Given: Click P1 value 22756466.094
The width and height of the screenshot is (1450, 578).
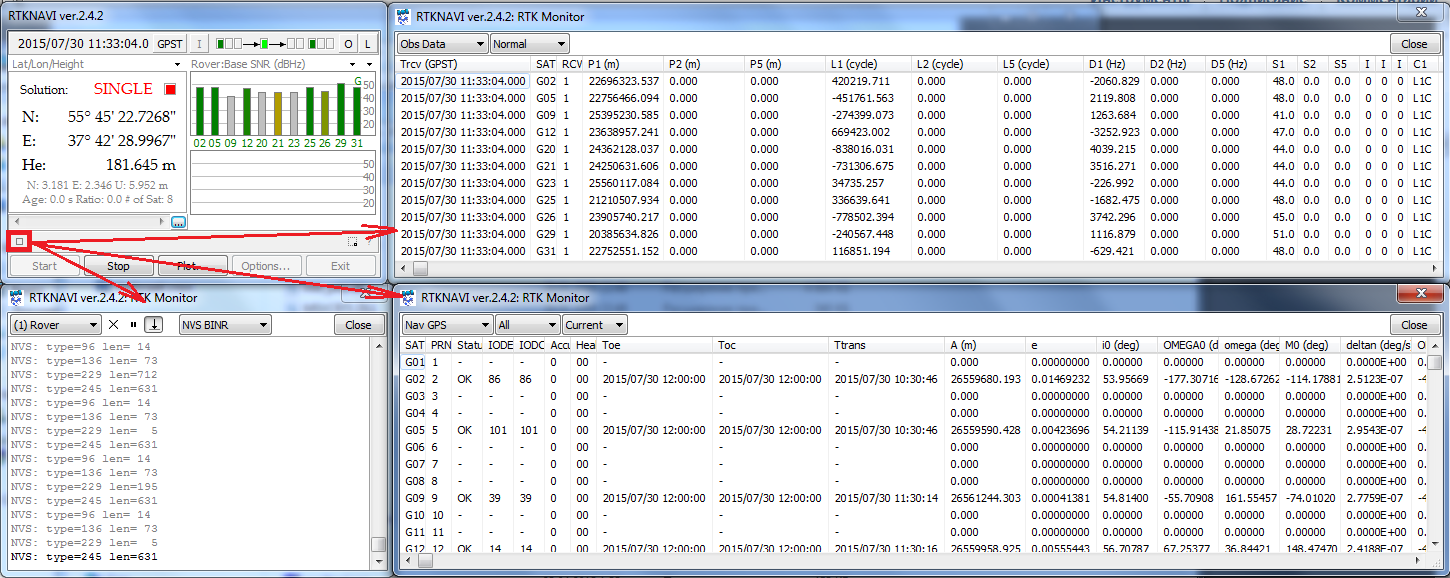Looking at the screenshot, I should [x=624, y=98].
